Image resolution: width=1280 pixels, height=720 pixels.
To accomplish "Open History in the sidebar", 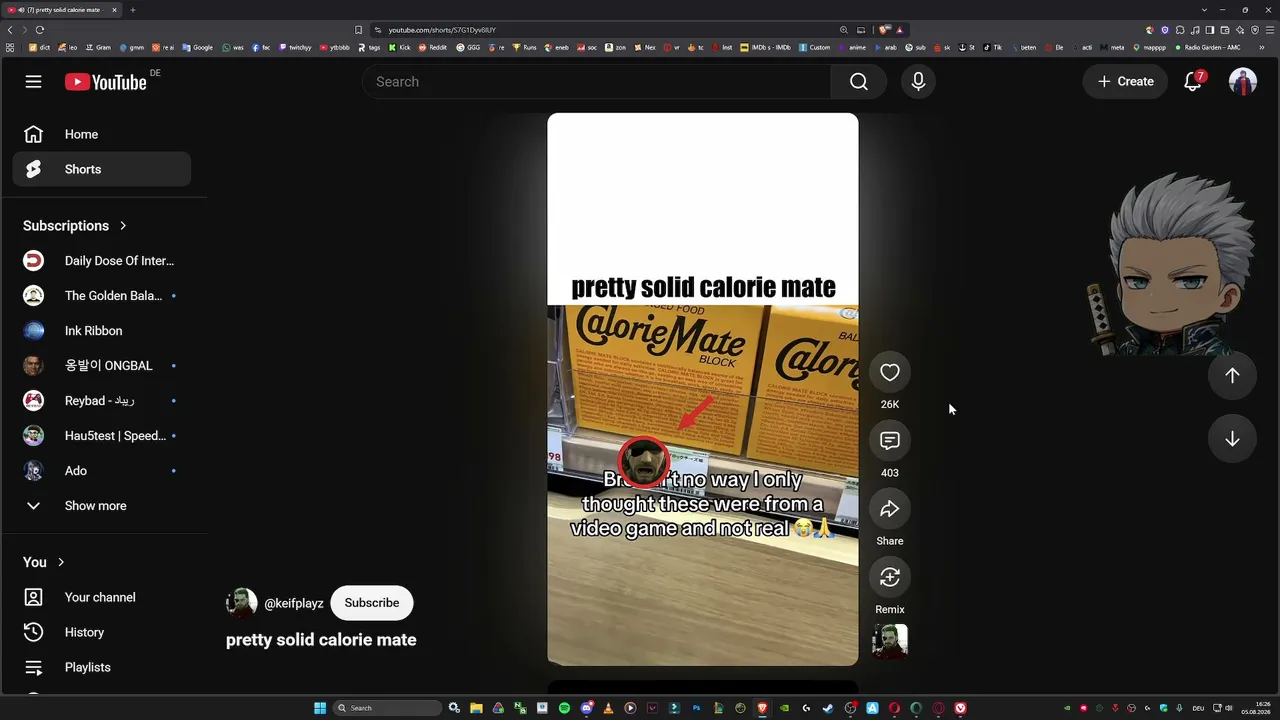I will pos(101,632).
